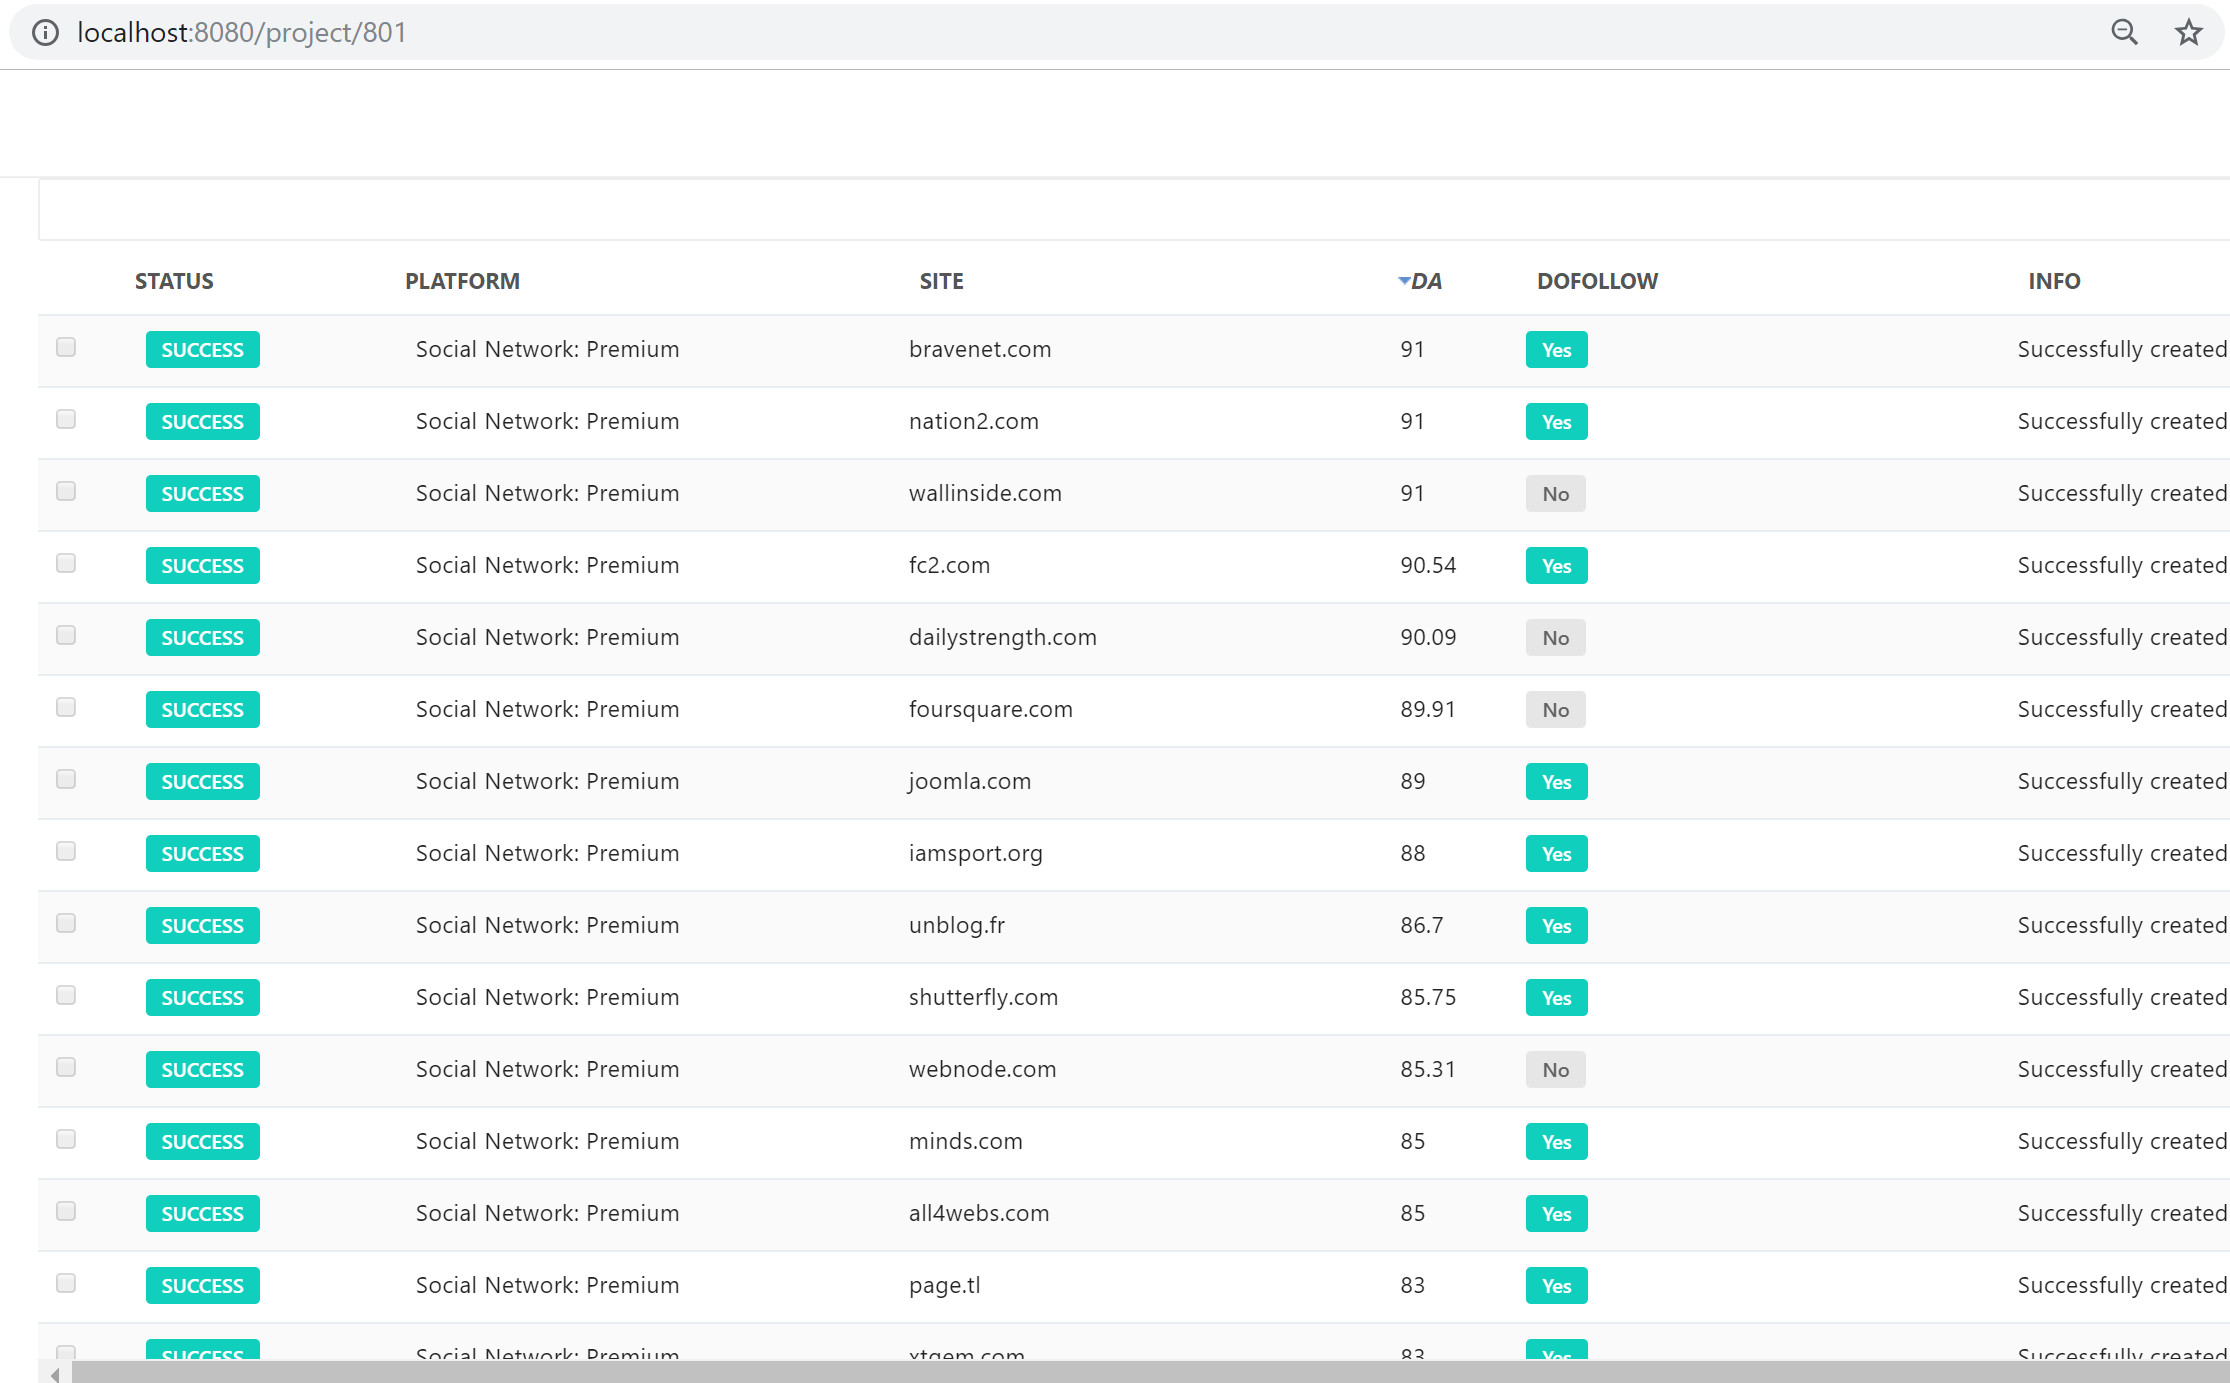Open the shutterfly.com site entry
2230x1383 pixels.
coord(983,998)
